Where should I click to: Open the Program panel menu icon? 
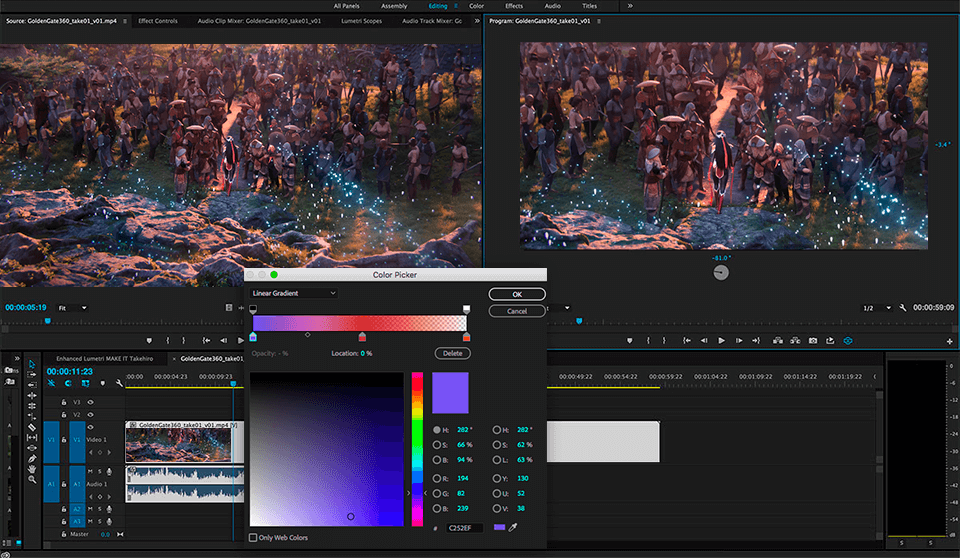point(599,21)
